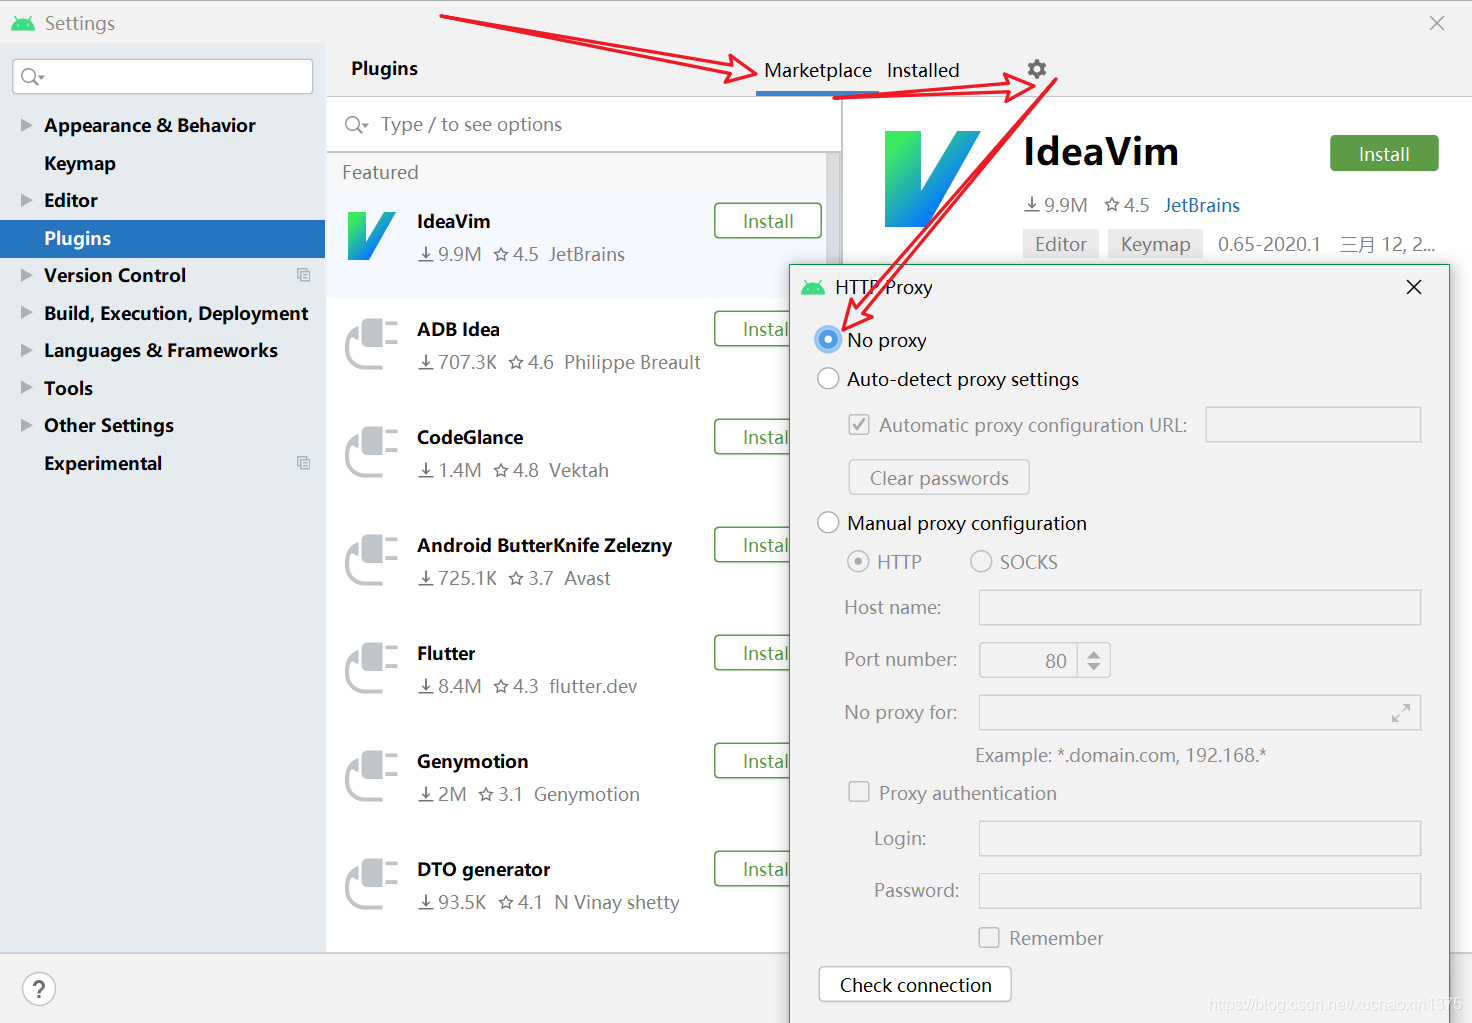Image resolution: width=1472 pixels, height=1023 pixels.
Task: Select the Plugins settings page
Action: click(162, 238)
